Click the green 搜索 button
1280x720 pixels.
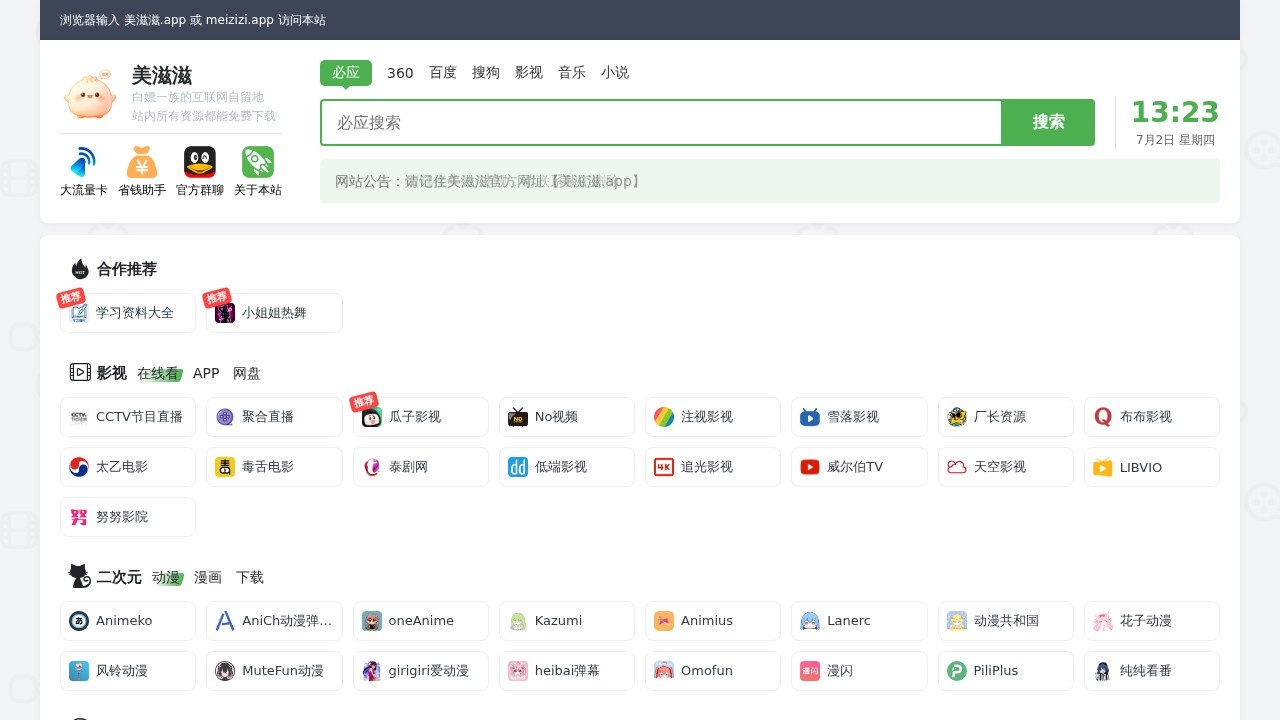1048,122
